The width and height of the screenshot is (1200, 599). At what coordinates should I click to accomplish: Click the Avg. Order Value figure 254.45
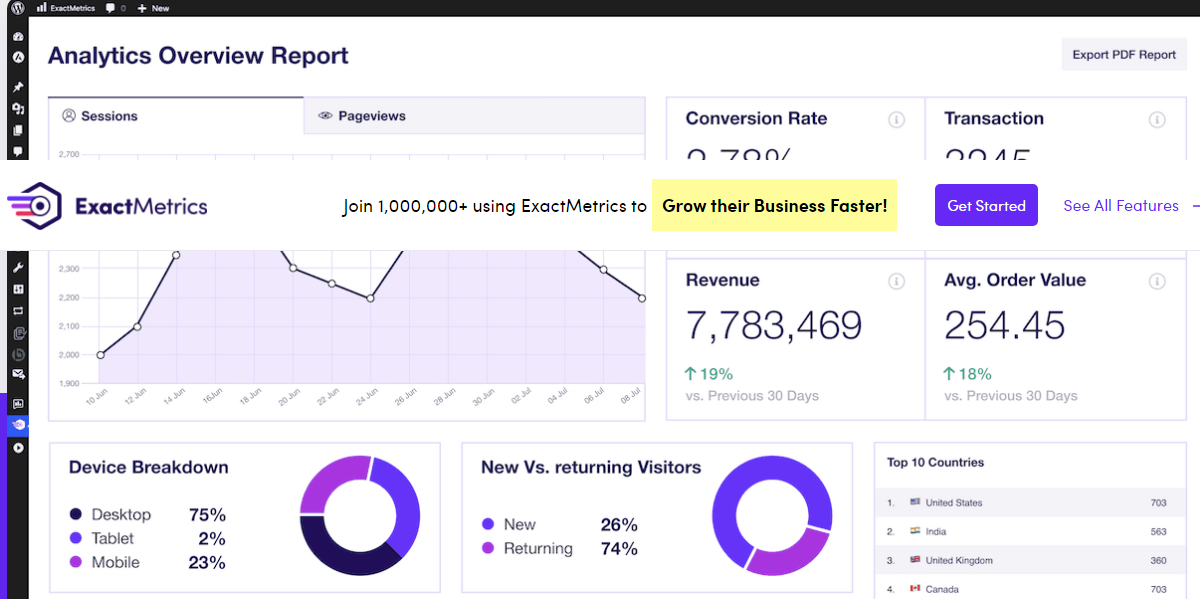pos(1005,326)
